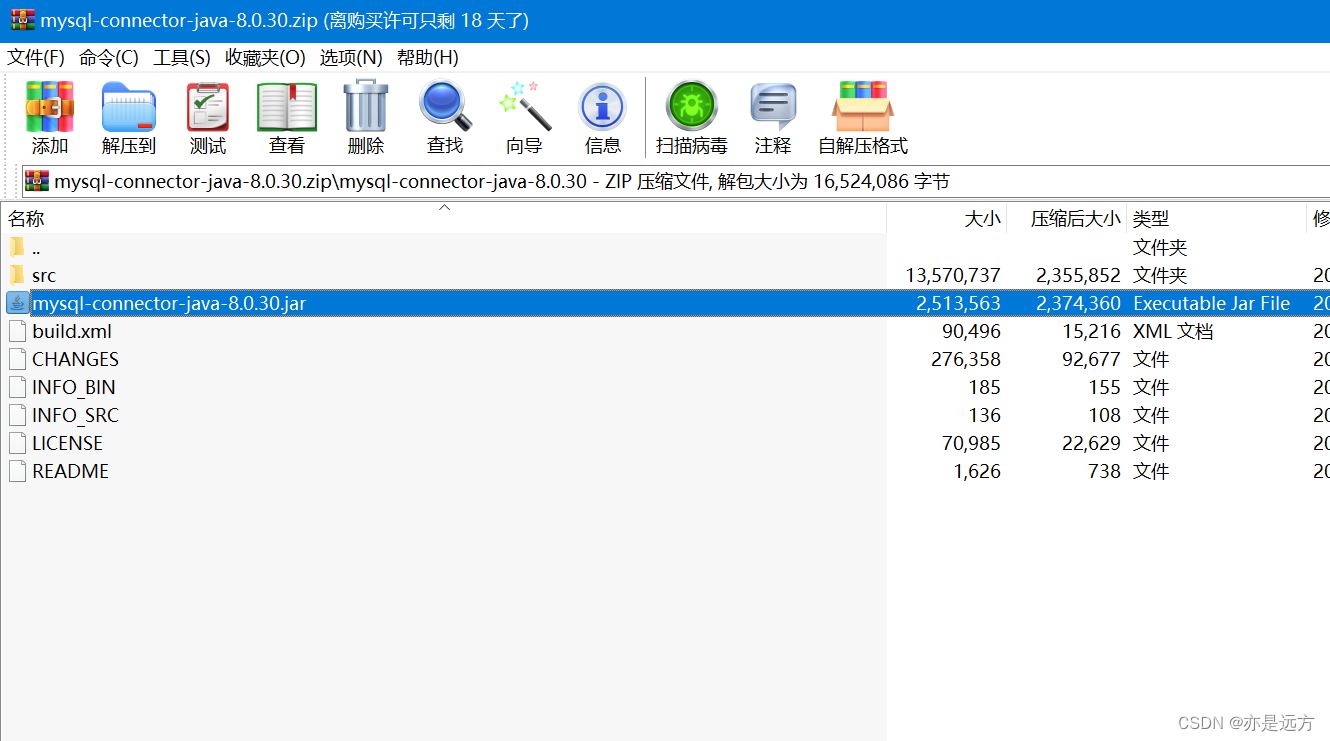Click the INFO_BIN file icon

tap(17, 387)
